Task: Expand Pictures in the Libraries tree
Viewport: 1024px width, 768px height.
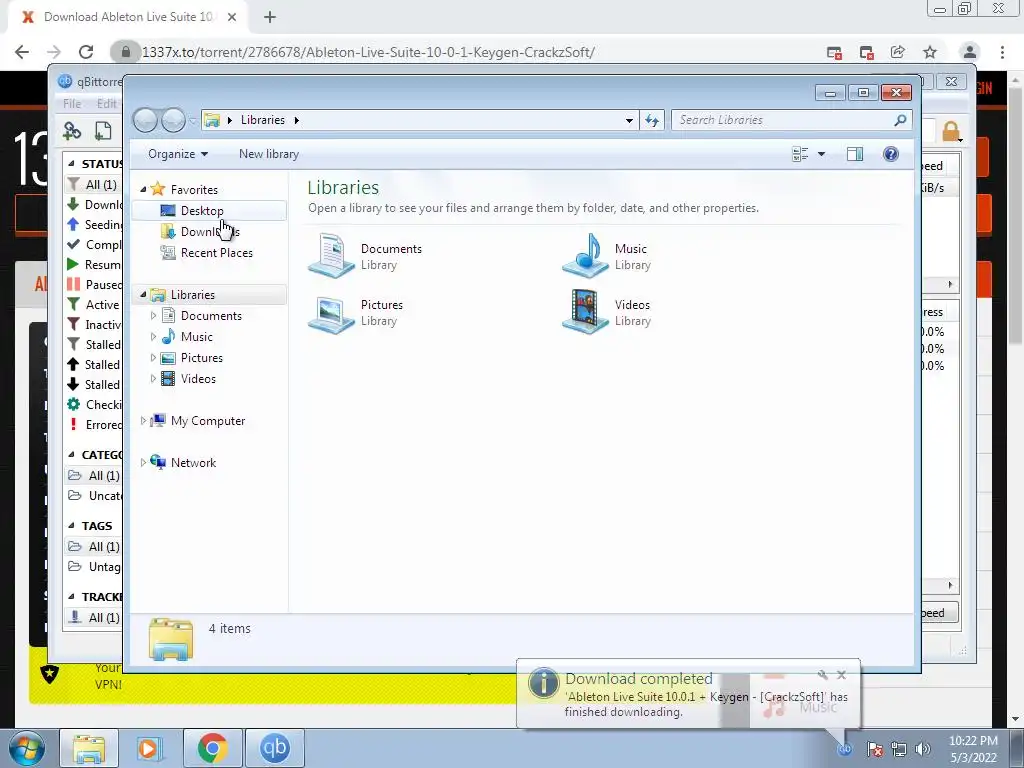Action: [153, 357]
